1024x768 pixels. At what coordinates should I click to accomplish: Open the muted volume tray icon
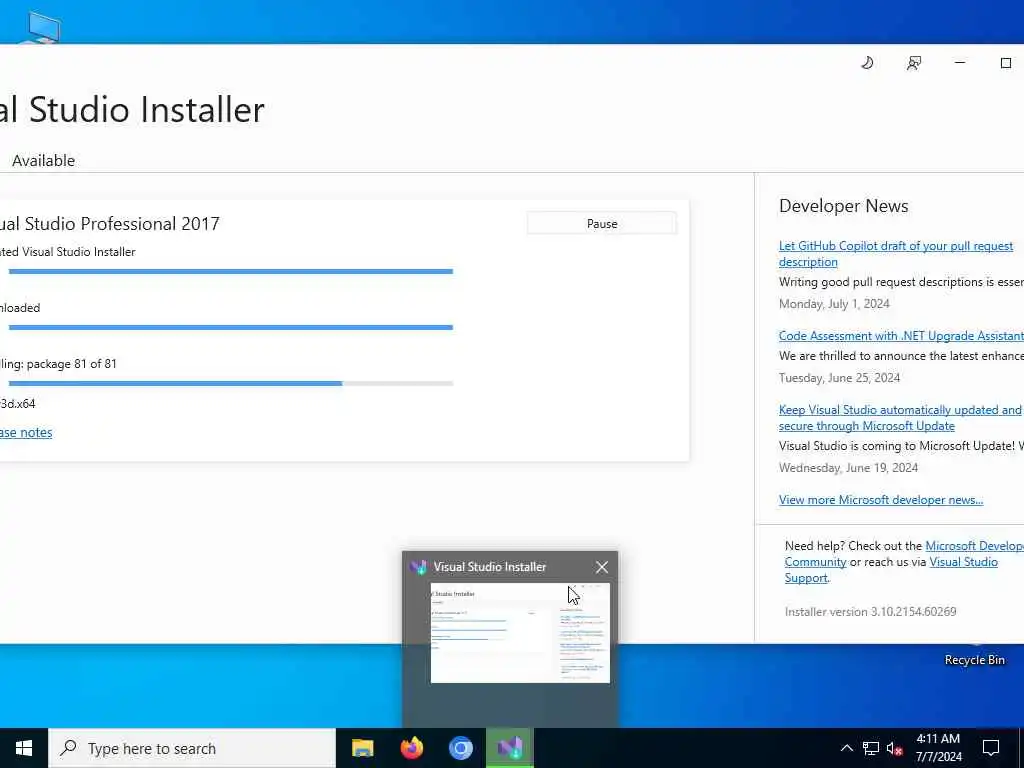895,748
